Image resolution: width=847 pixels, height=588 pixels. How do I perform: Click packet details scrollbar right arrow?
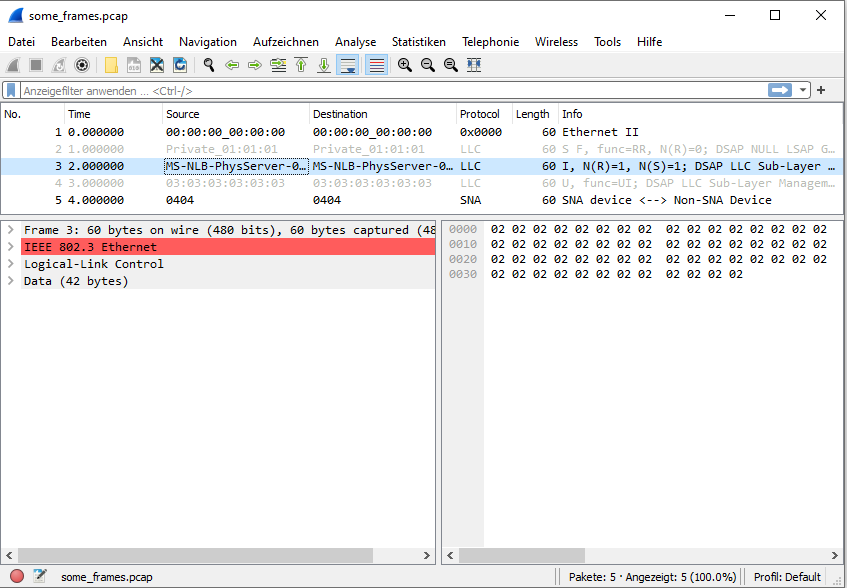427,555
